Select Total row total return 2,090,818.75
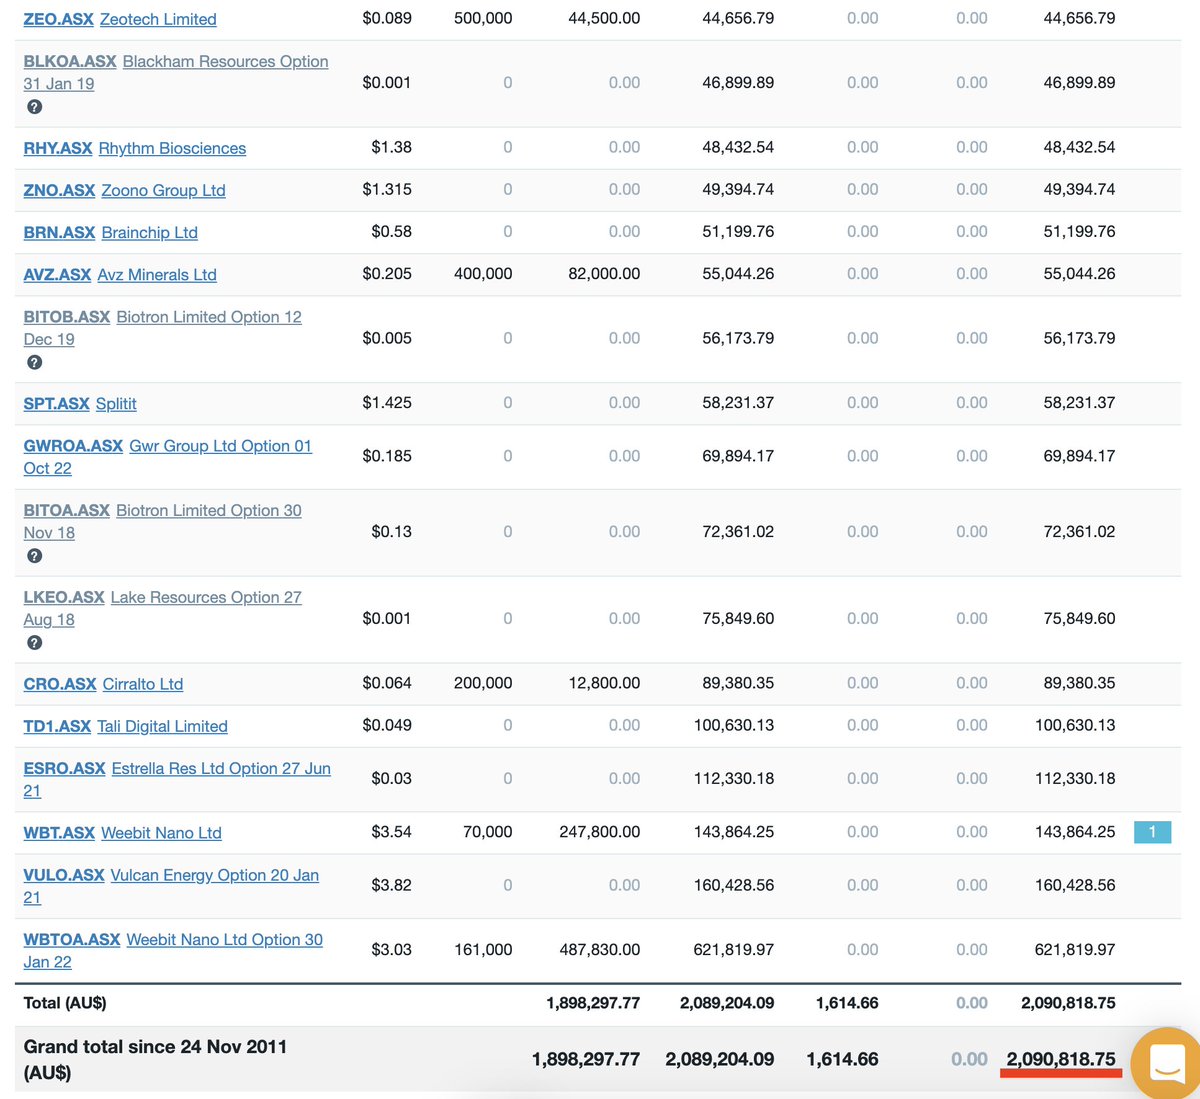 [1068, 1002]
